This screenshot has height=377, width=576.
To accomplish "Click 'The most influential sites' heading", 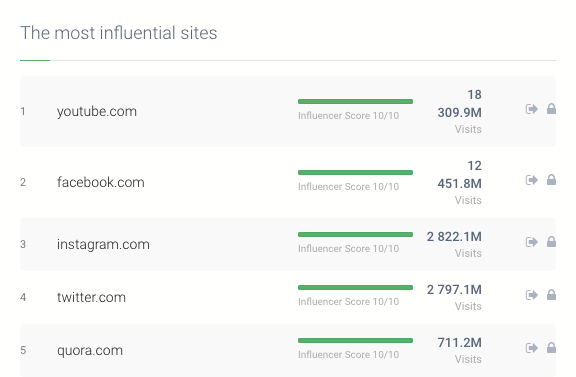I will (119, 33).
